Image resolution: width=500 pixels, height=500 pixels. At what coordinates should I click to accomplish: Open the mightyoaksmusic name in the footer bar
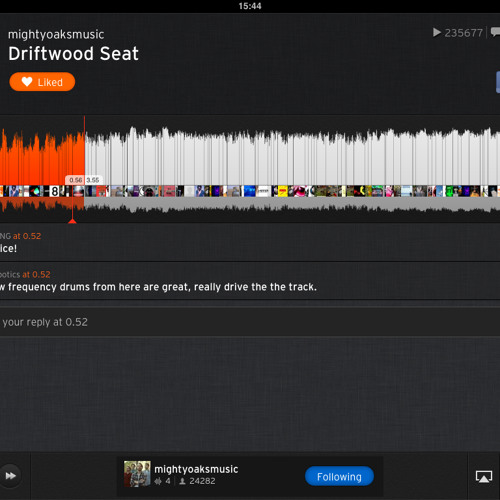point(196,469)
